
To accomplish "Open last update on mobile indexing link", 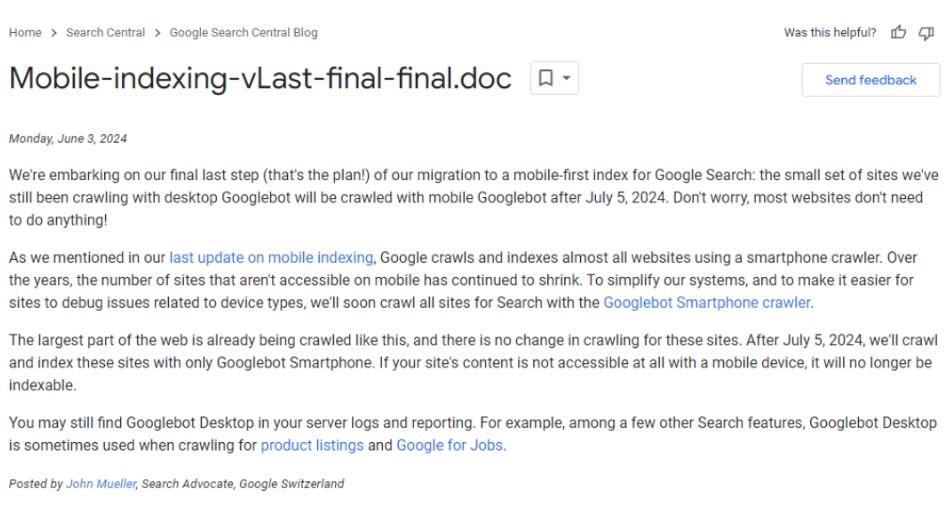I will click(271, 257).
